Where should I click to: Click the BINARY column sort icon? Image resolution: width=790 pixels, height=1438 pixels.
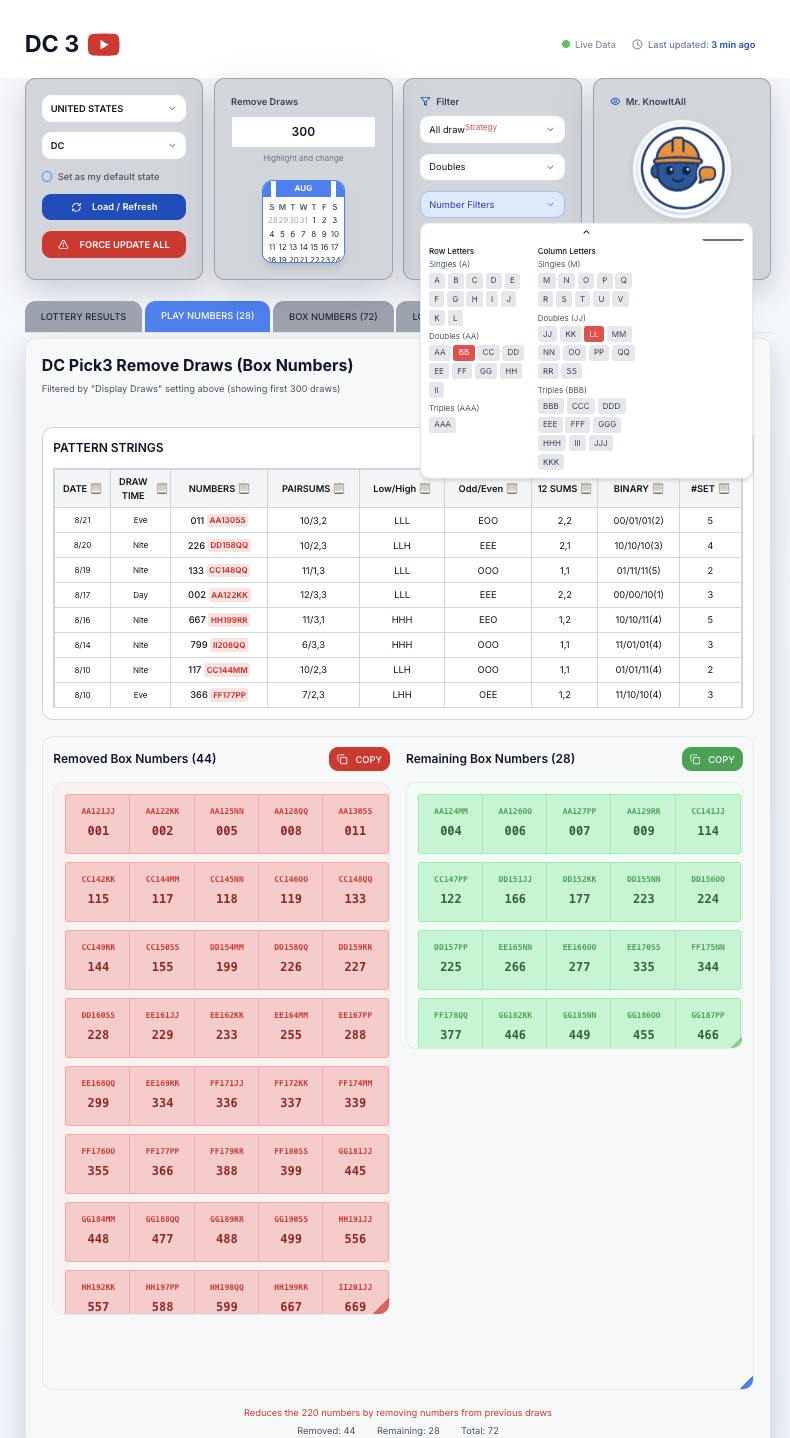click(x=660, y=489)
